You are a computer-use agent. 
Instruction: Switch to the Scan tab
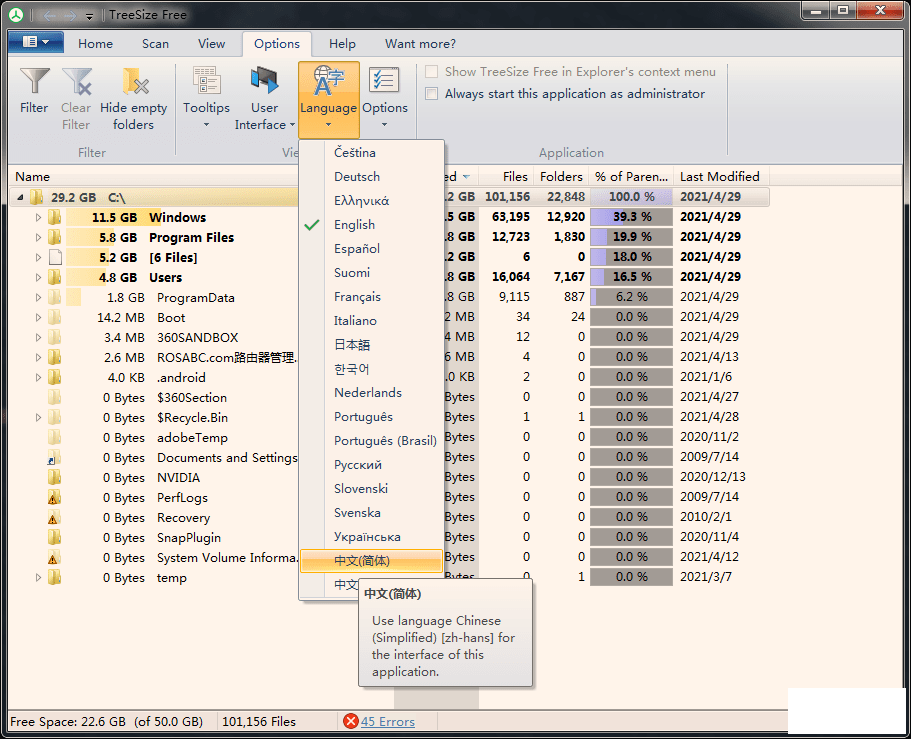click(155, 44)
